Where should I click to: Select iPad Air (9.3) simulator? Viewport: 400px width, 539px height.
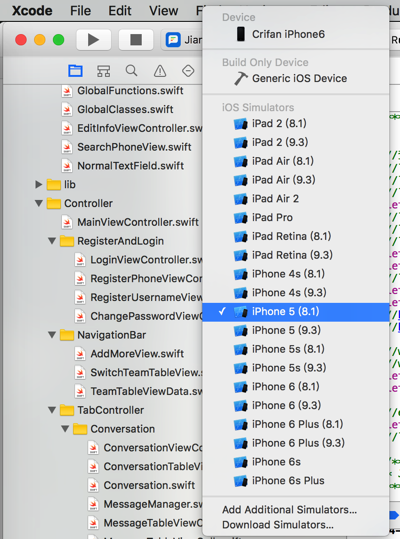pos(296,180)
